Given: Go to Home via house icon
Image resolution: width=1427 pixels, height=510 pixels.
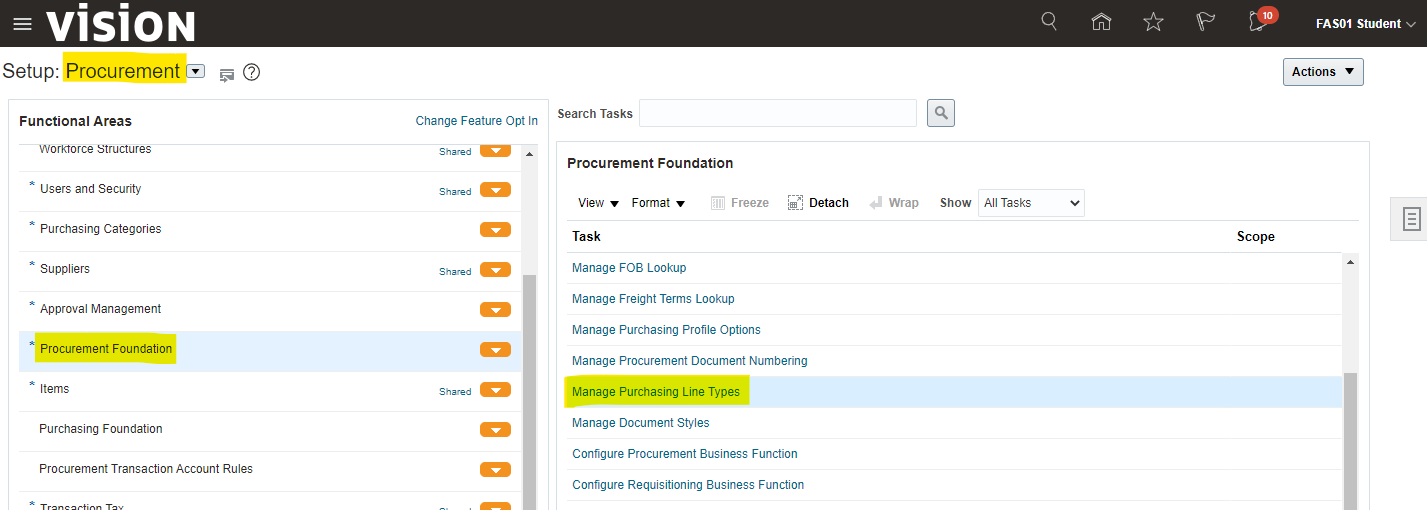Looking at the screenshot, I should pyautogui.click(x=1101, y=22).
